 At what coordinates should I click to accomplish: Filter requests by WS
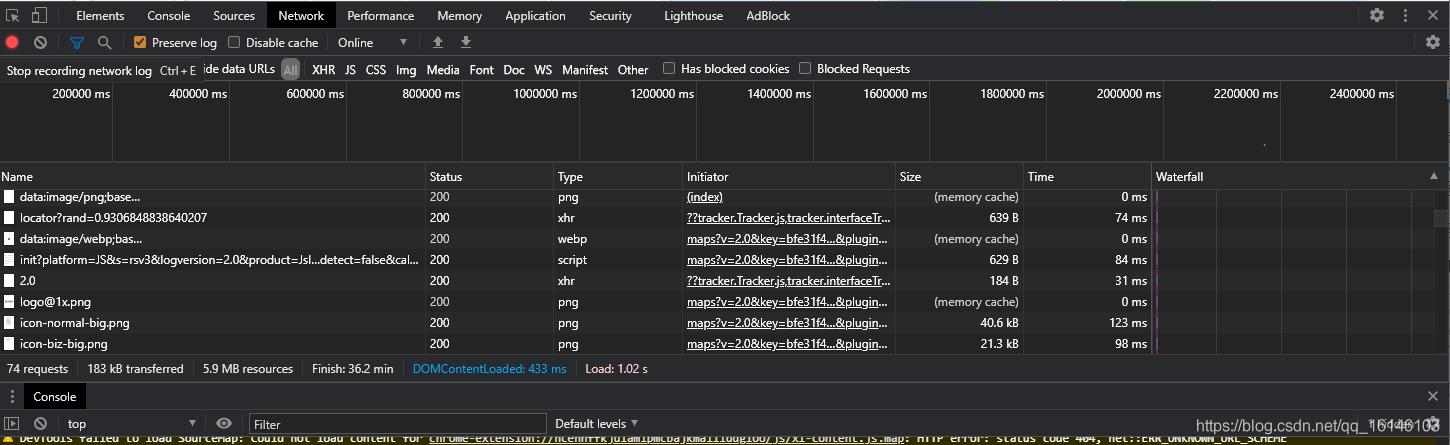543,69
